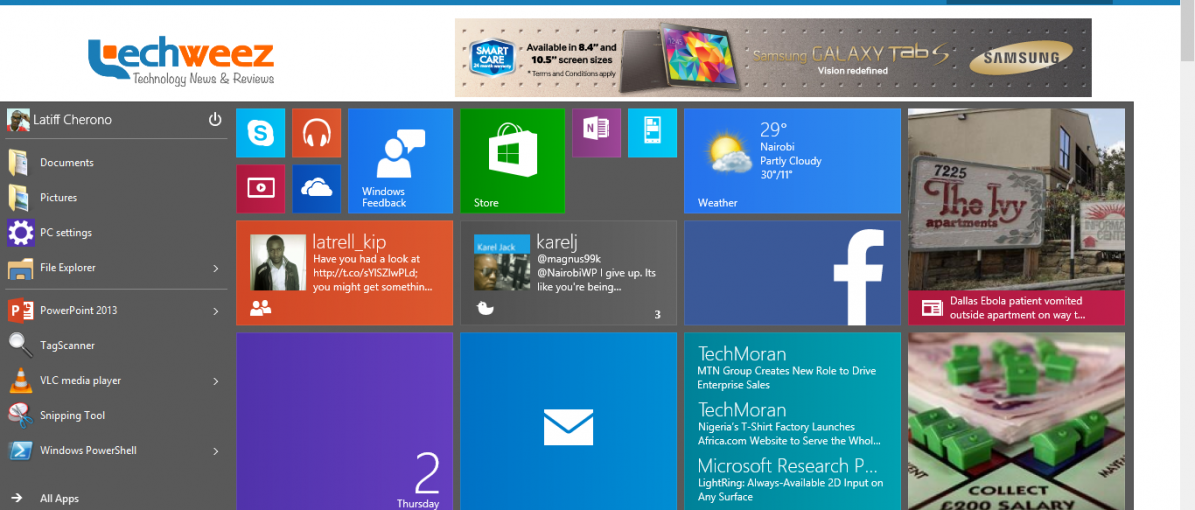The height and width of the screenshot is (510, 1195).
Task: Expand the PowerPoint 2013 jump list arrow
Action: click(x=216, y=311)
